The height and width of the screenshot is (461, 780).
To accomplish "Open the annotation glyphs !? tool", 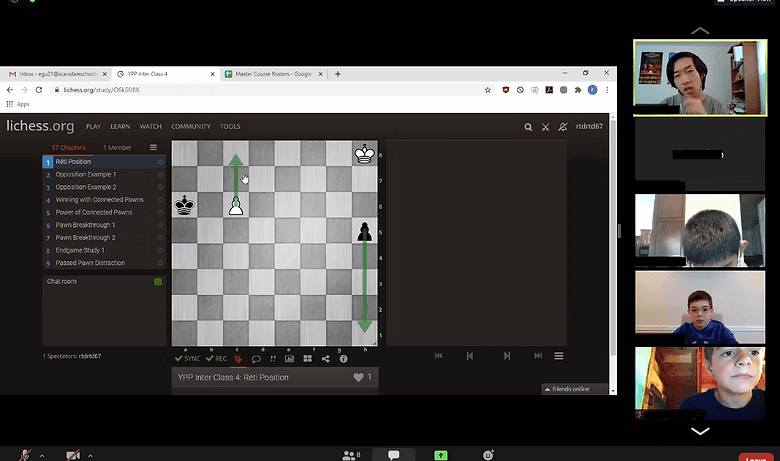I will (273, 359).
